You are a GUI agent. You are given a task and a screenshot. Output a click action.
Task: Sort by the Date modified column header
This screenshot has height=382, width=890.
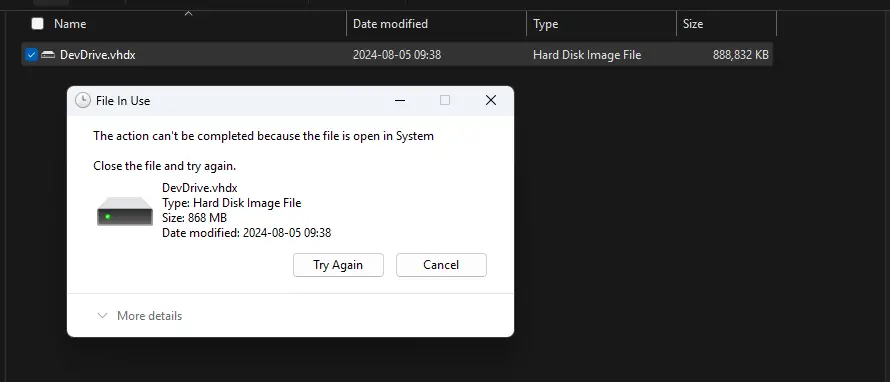391,24
